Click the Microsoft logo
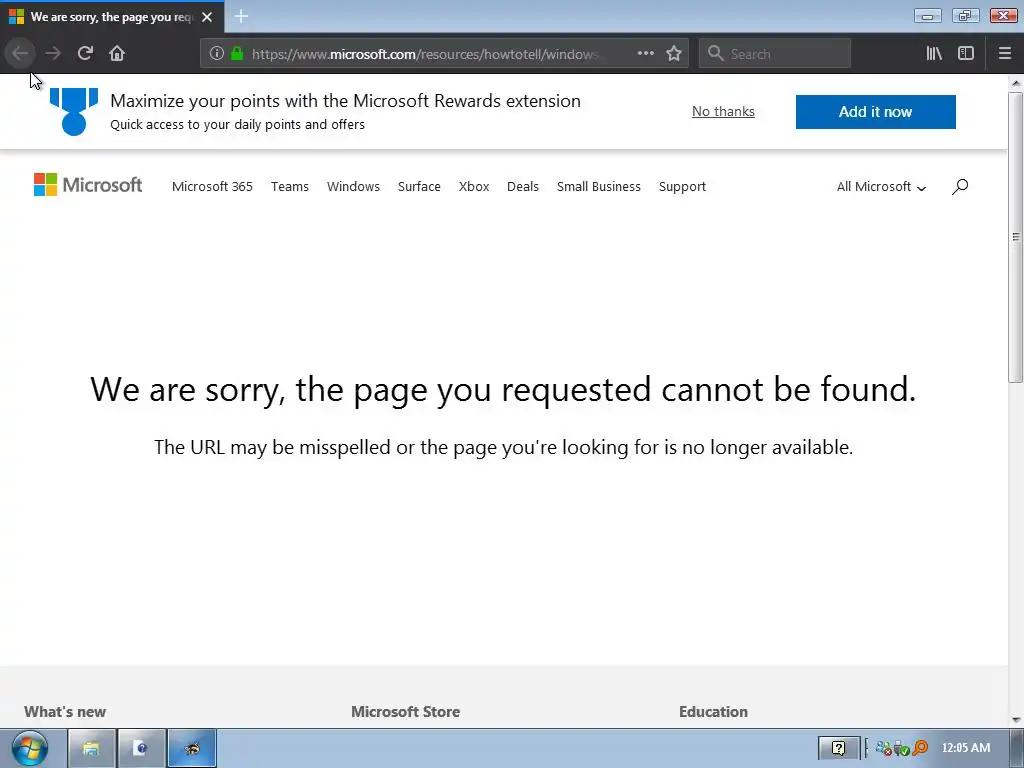 point(88,185)
